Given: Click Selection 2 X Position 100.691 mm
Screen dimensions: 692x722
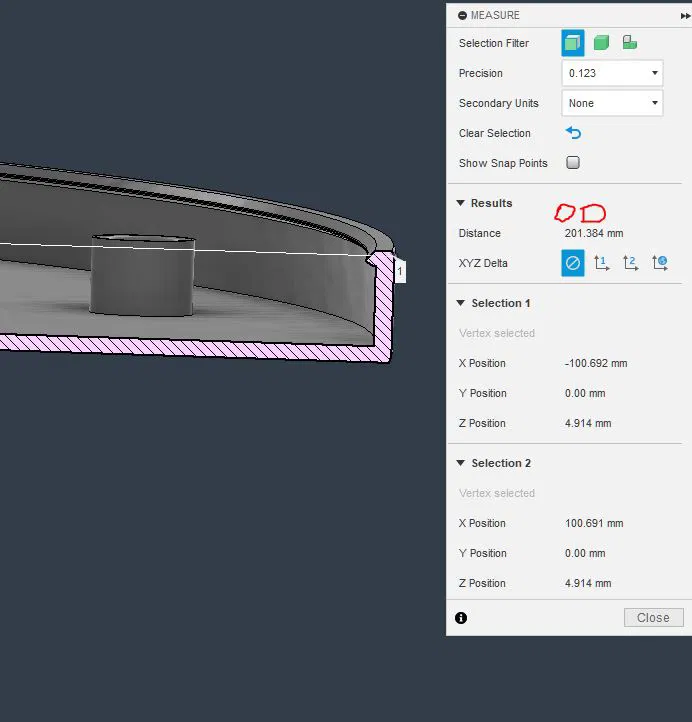Looking at the screenshot, I should click(594, 523).
